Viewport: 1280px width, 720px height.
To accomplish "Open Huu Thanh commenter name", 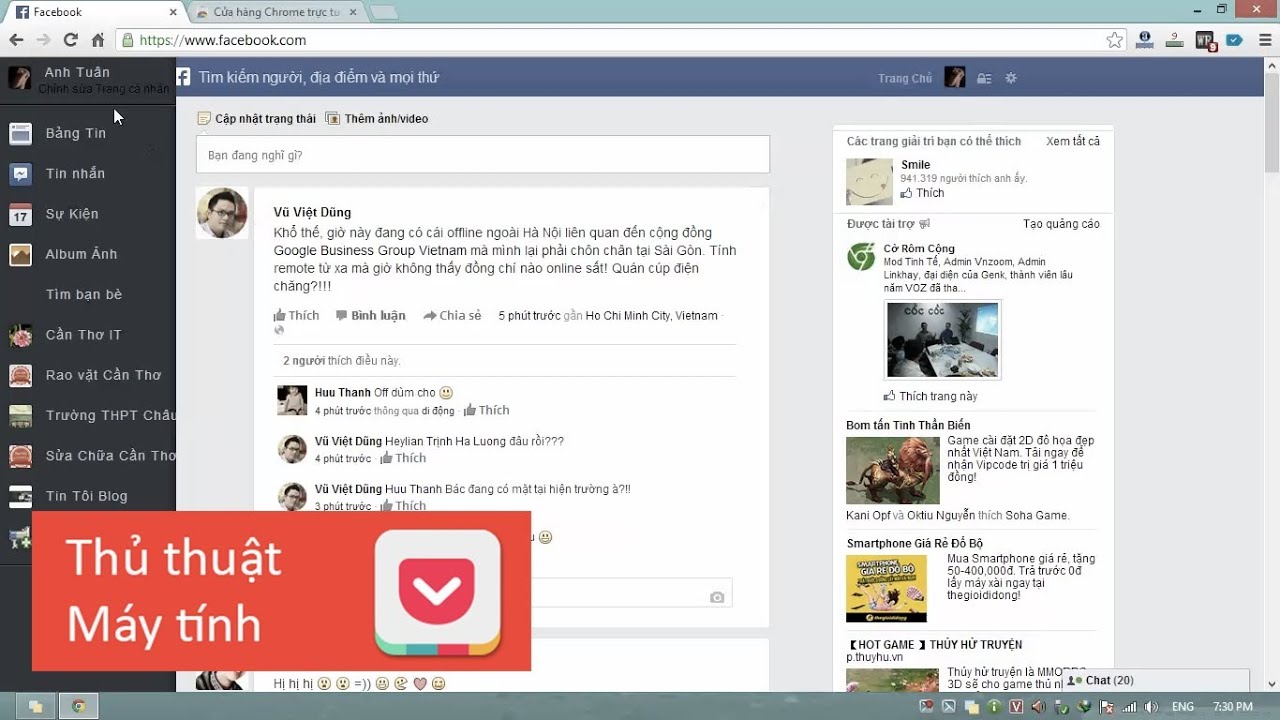I will 343,393.
